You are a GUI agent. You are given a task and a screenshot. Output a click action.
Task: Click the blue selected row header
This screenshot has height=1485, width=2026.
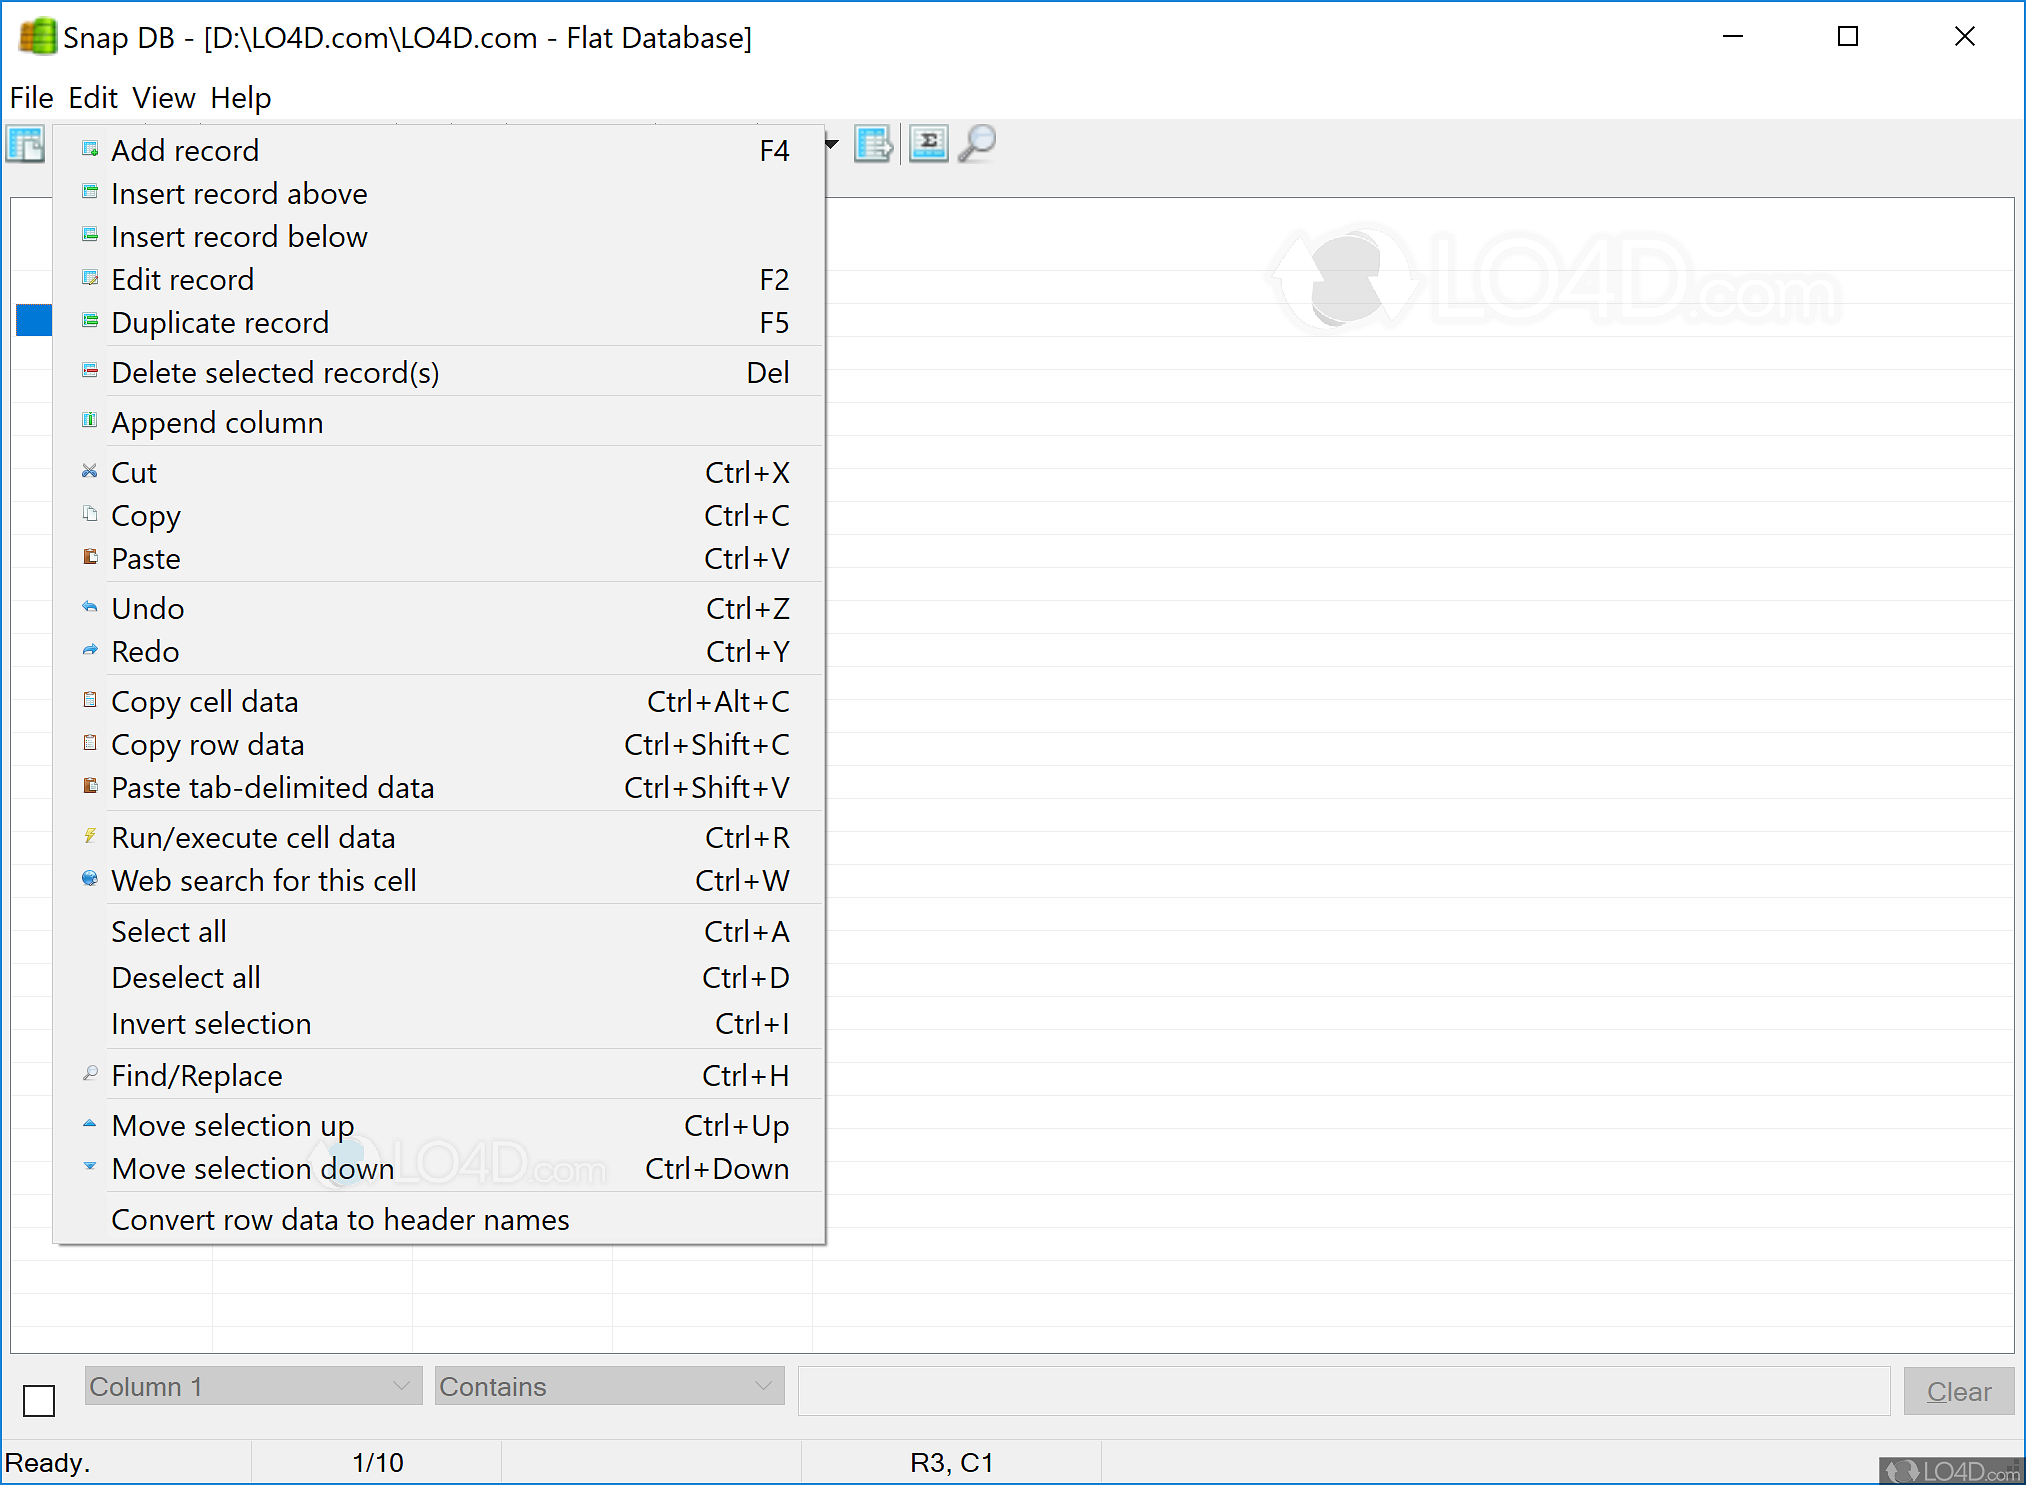click(34, 321)
